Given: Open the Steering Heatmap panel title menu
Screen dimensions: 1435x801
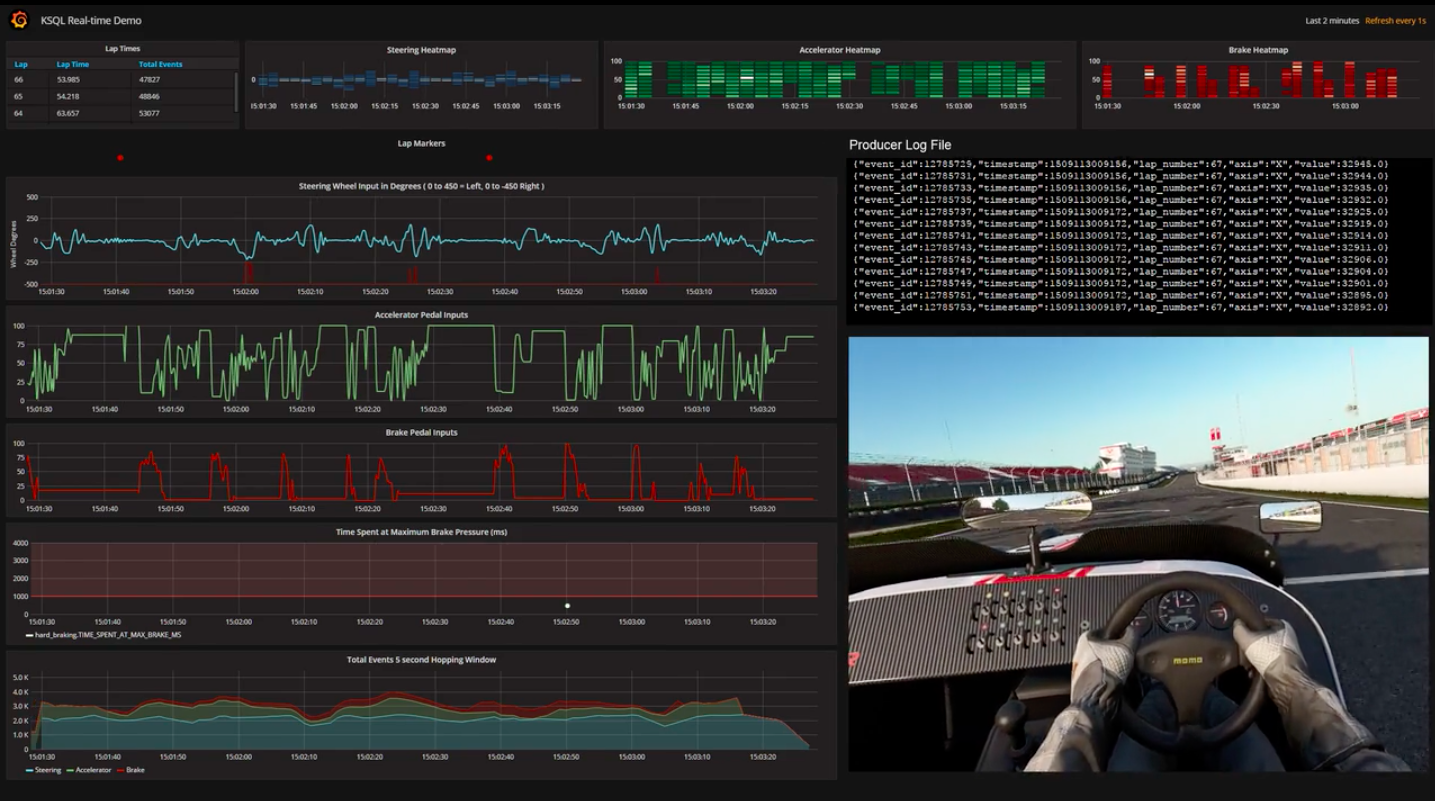Looking at the screenshot, I should click(x=422, y=50).
